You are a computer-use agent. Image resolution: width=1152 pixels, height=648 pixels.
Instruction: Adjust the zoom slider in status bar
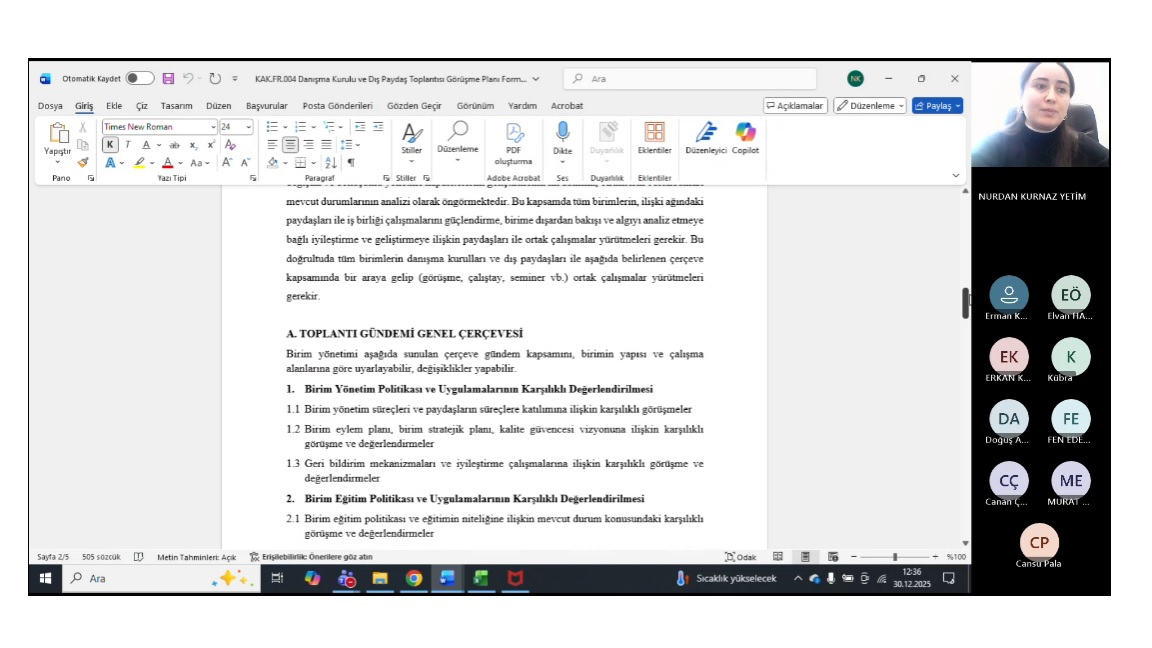[895, 557]
